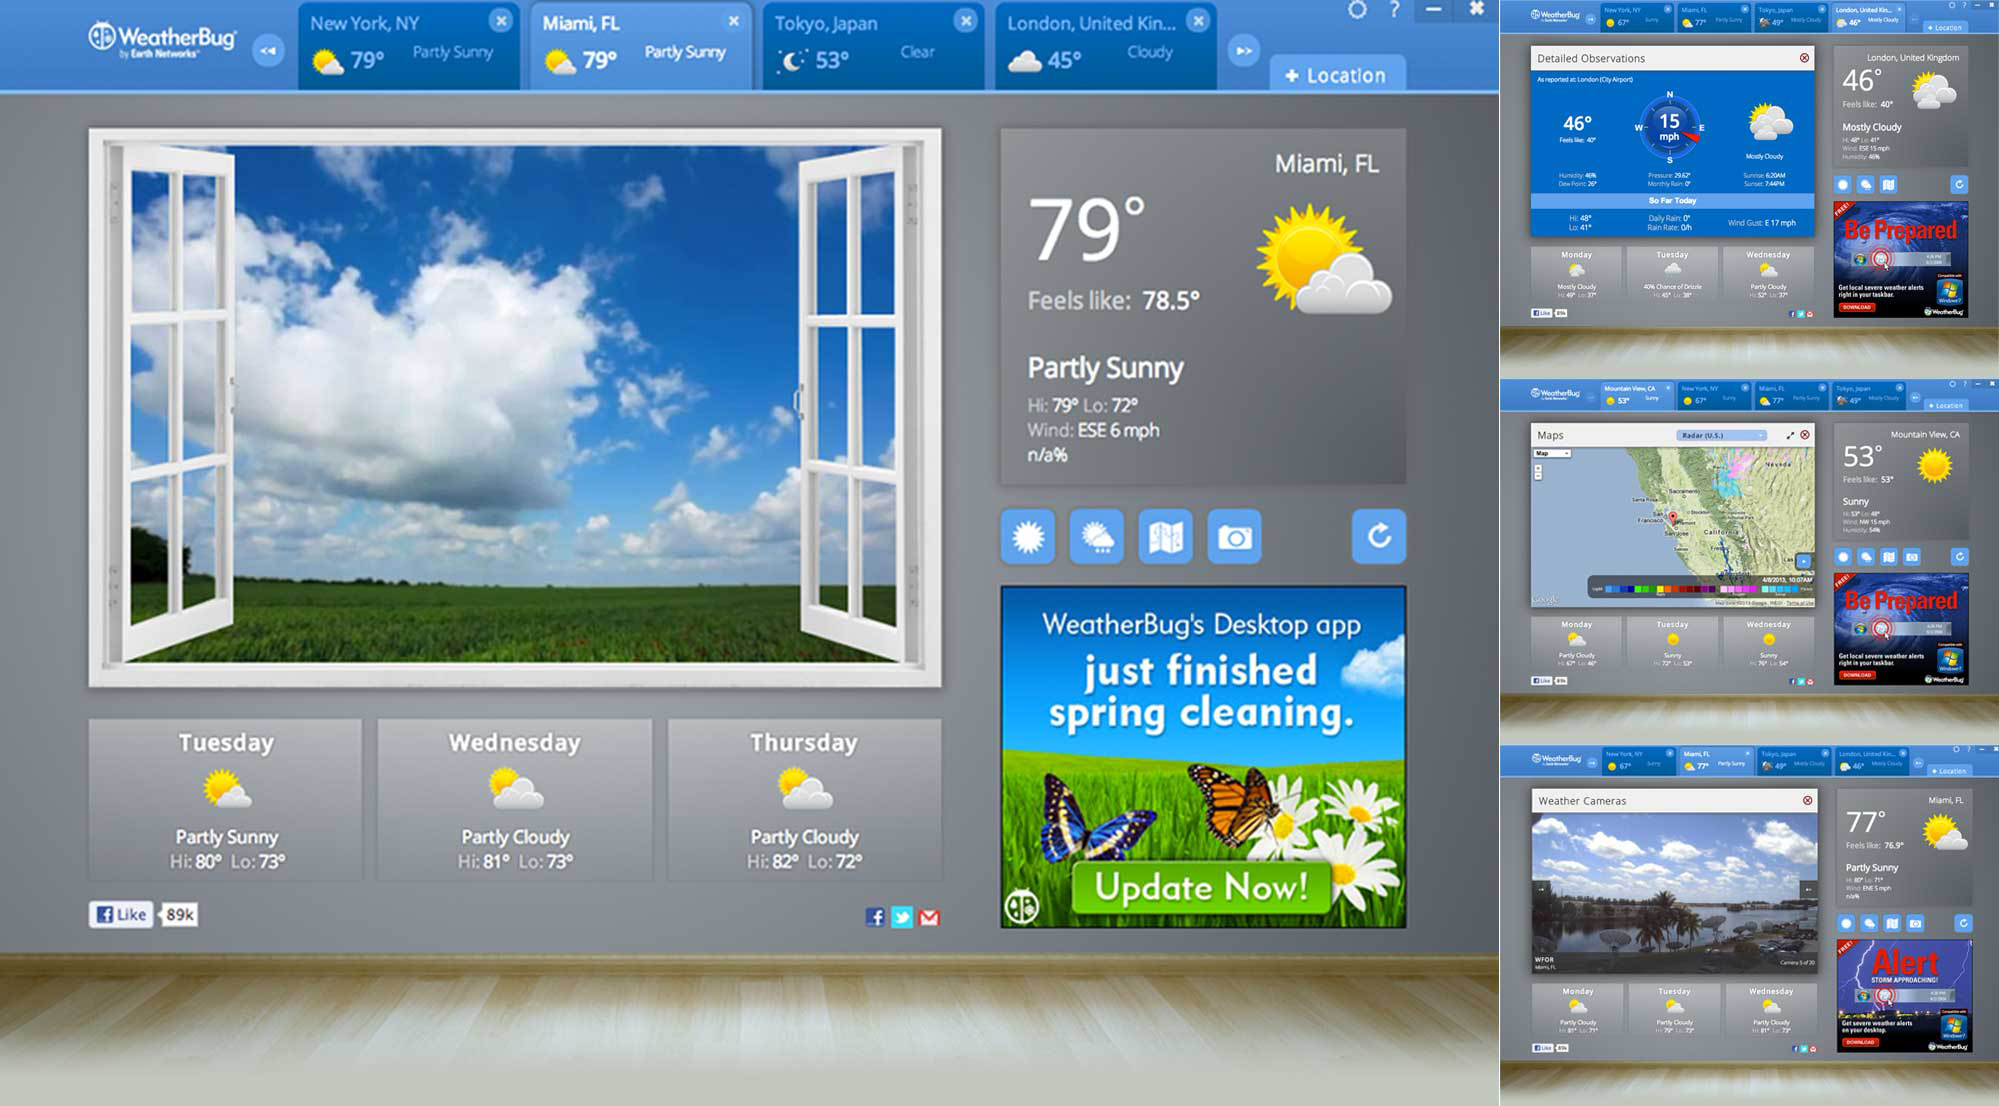Click the DOWNLOAD button in the London window ad
Viewport: 1999px width, 1106px height.
1857,307
